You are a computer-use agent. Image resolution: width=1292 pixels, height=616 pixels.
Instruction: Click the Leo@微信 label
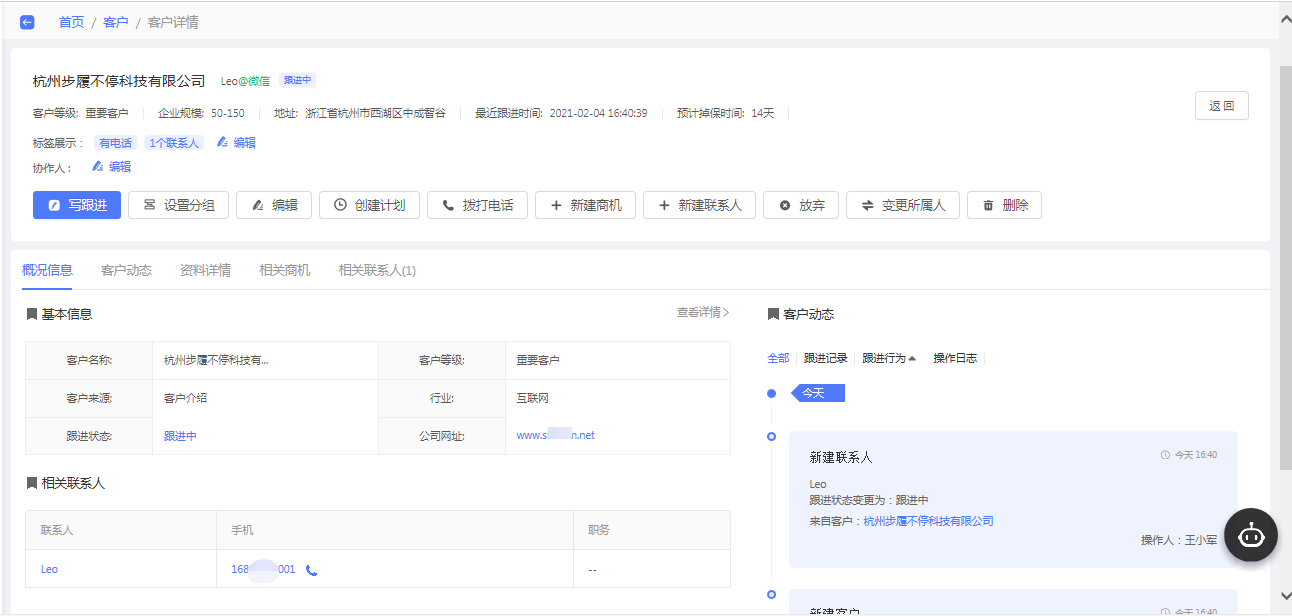pos(245,81)
